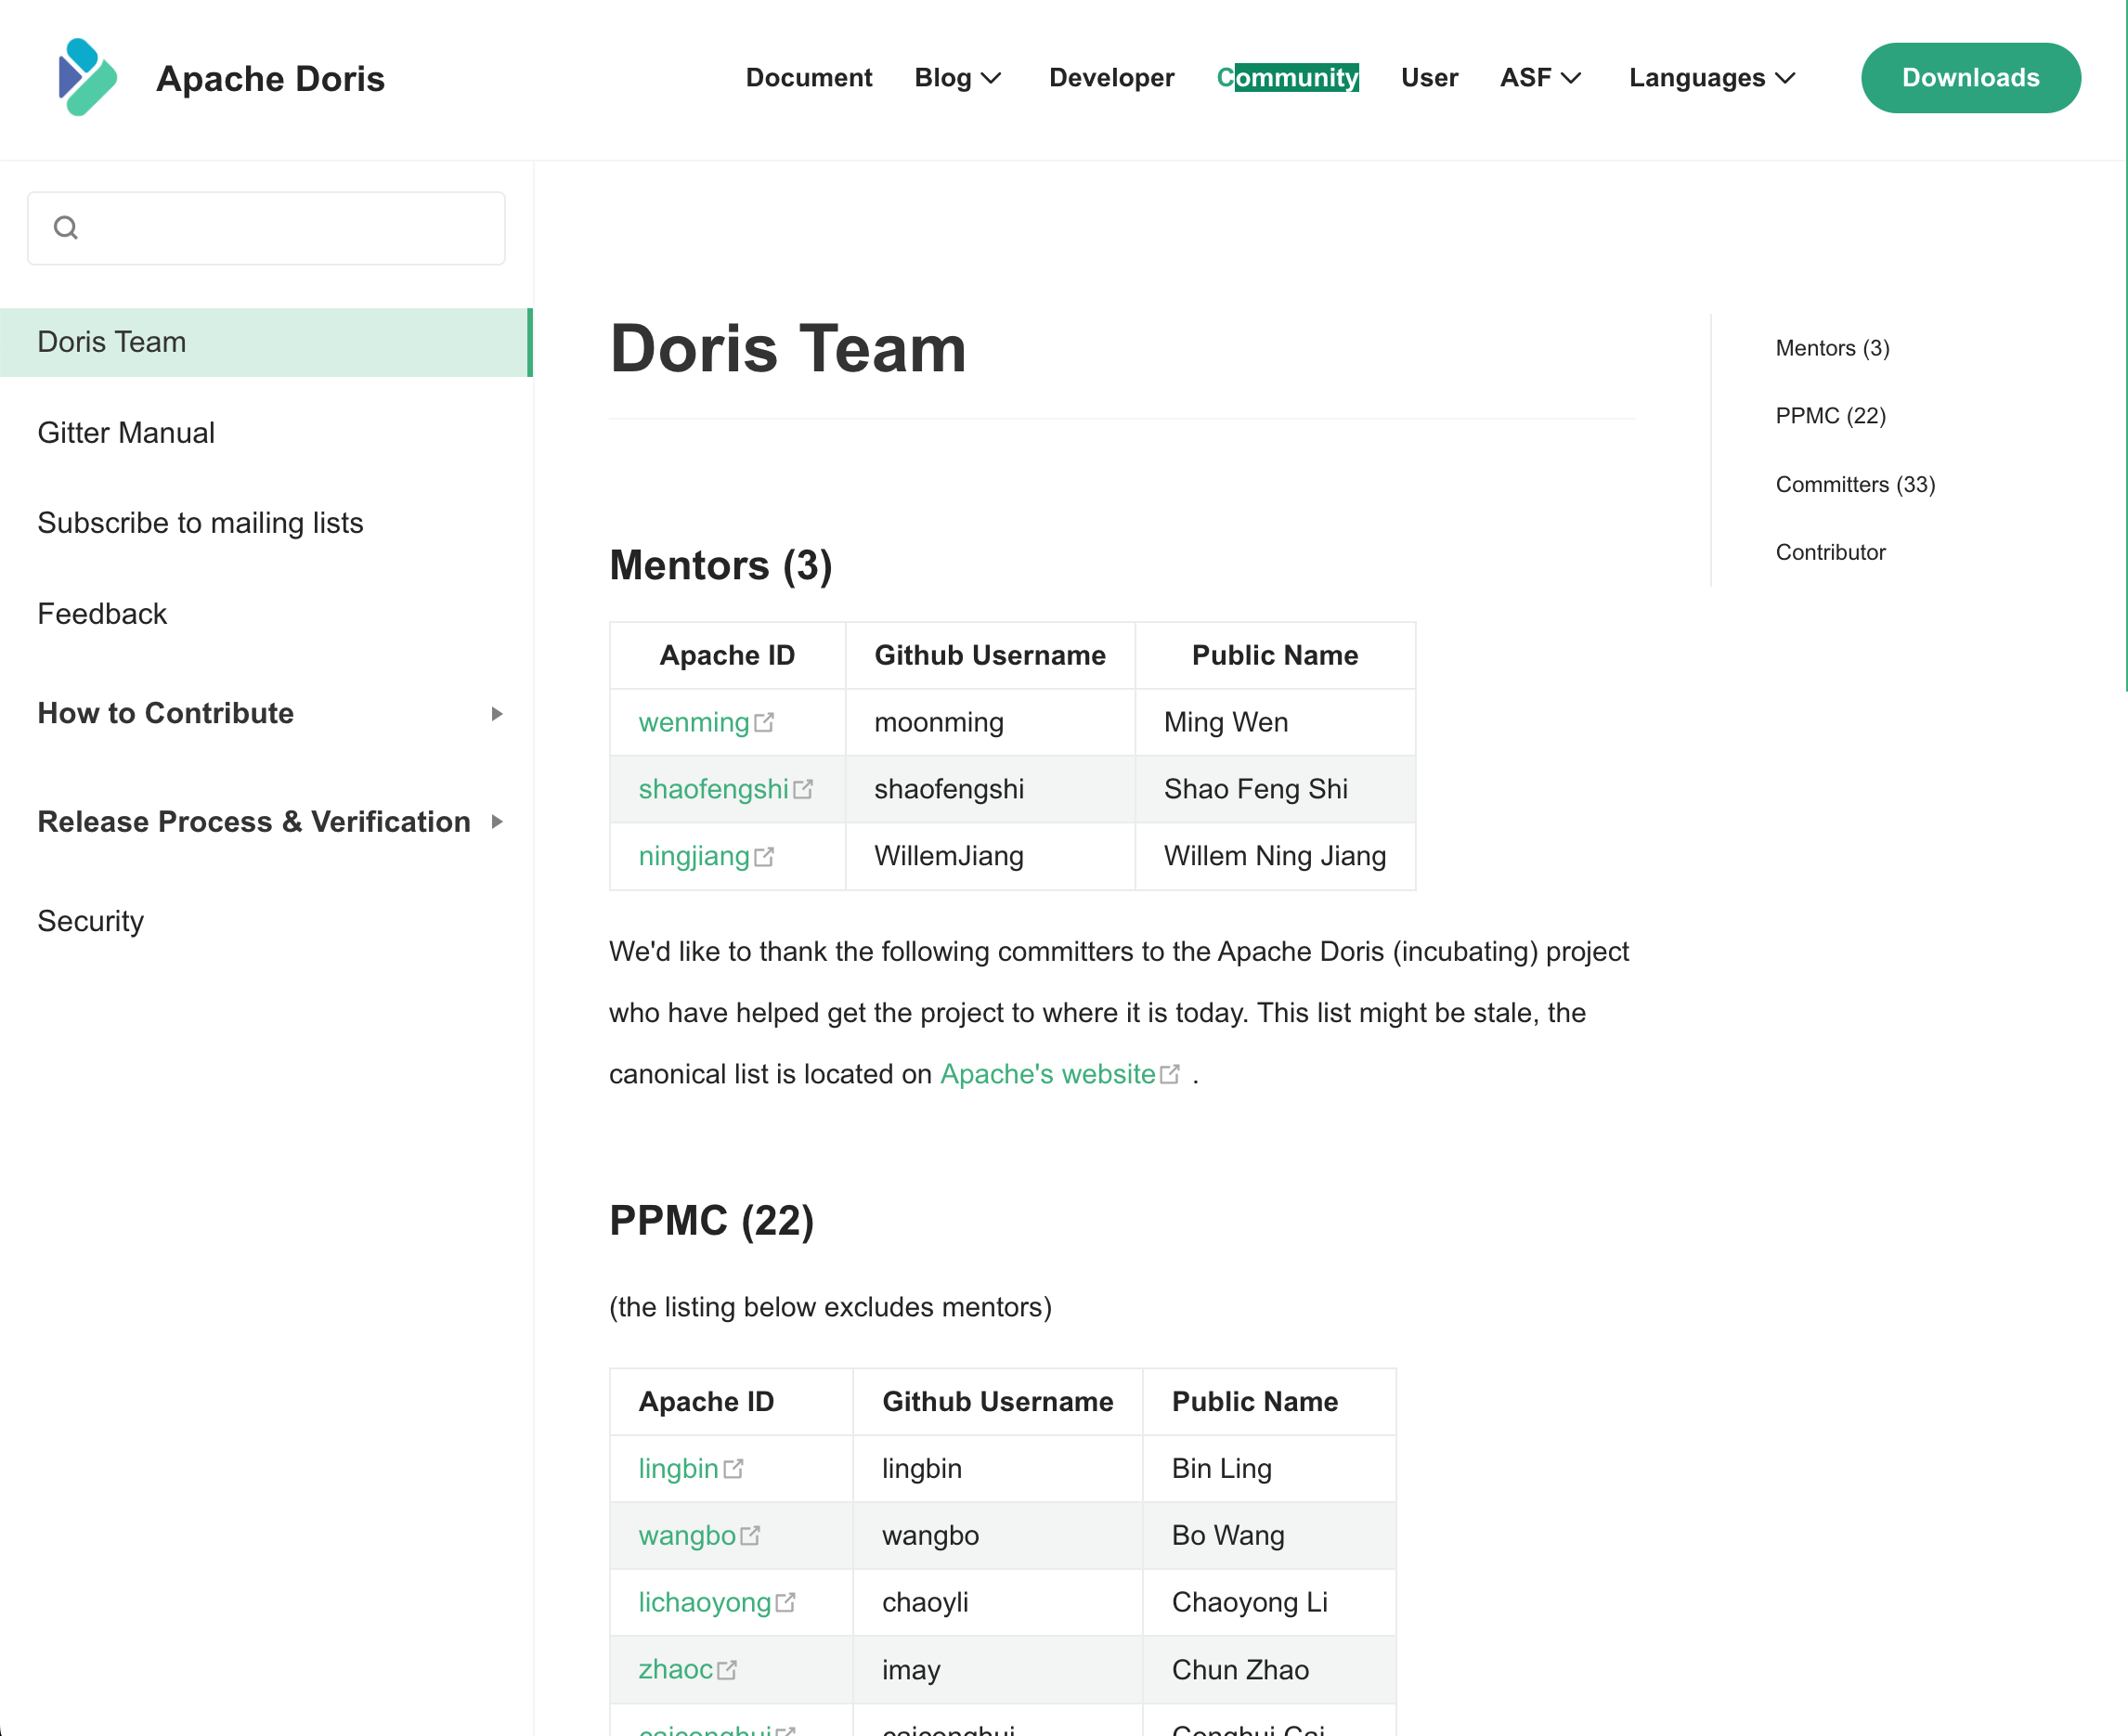Open Gitter Manual in the sidebar
Image resolution: width=2128 pixels, height=1736 pixels.
(x=126, y=433)
